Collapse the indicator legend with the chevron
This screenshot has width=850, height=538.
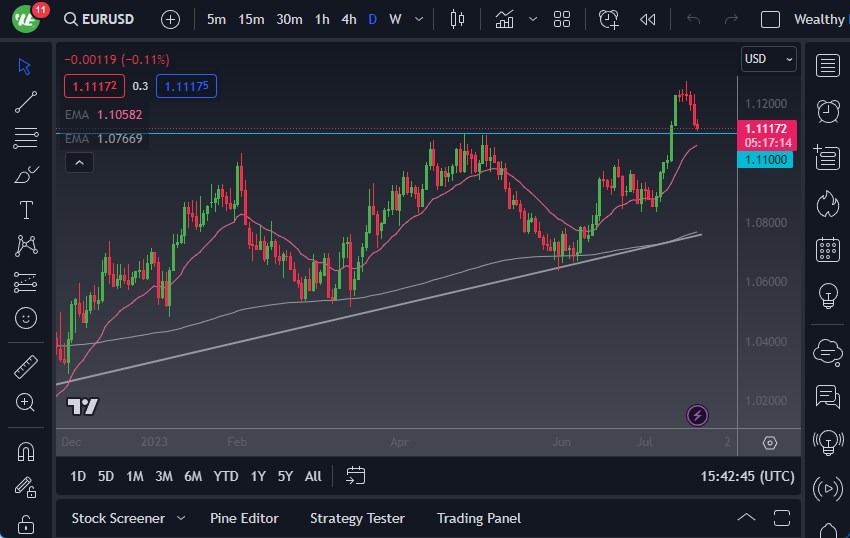[x=80, y=163]
